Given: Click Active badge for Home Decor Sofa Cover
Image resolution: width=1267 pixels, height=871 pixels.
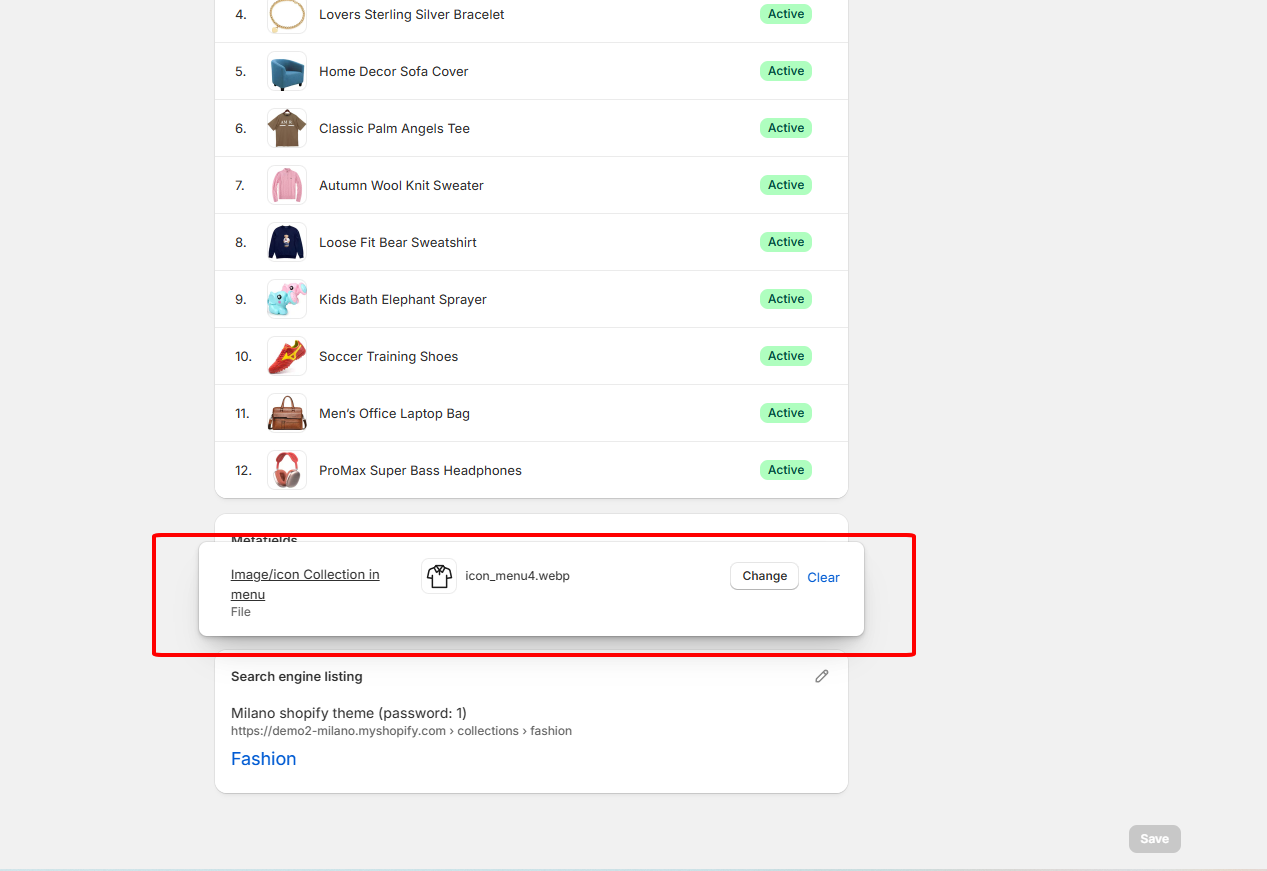Looking at the screenshot, I should [786, 71].
